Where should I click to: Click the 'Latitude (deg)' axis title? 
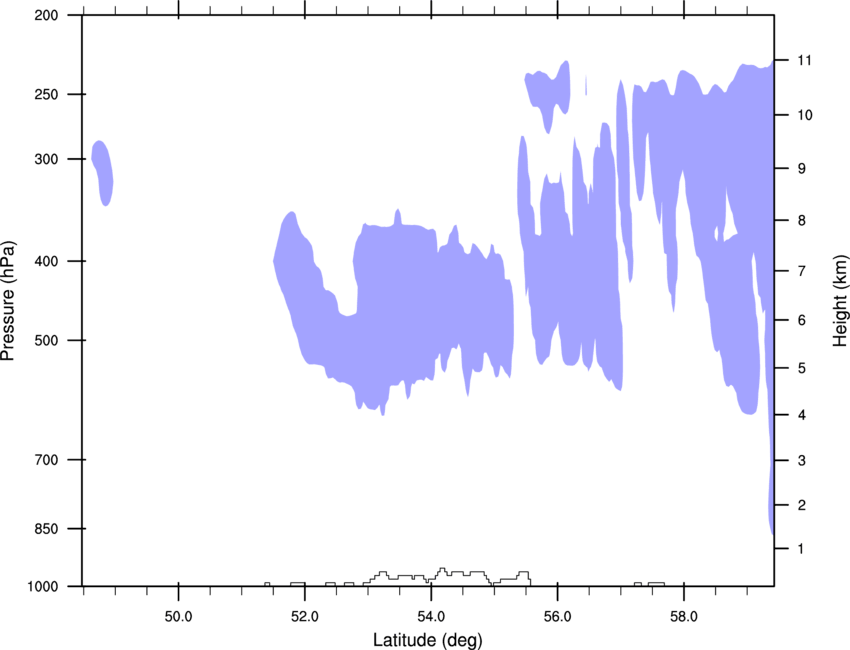click(428, 640)
